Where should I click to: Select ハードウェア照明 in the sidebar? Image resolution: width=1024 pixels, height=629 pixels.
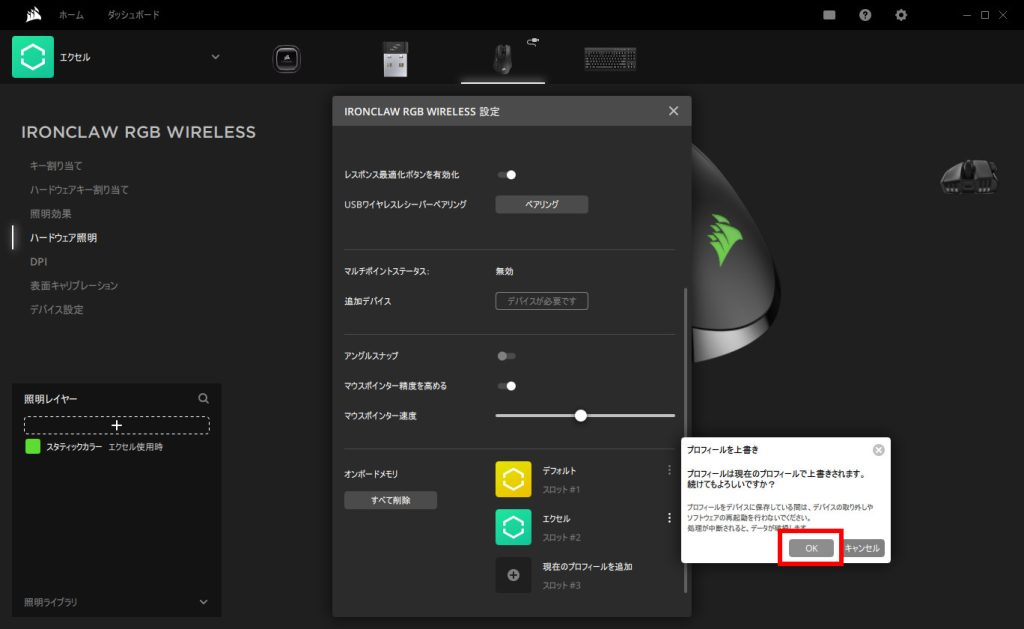pyautogui.click(x=63, y=238)
